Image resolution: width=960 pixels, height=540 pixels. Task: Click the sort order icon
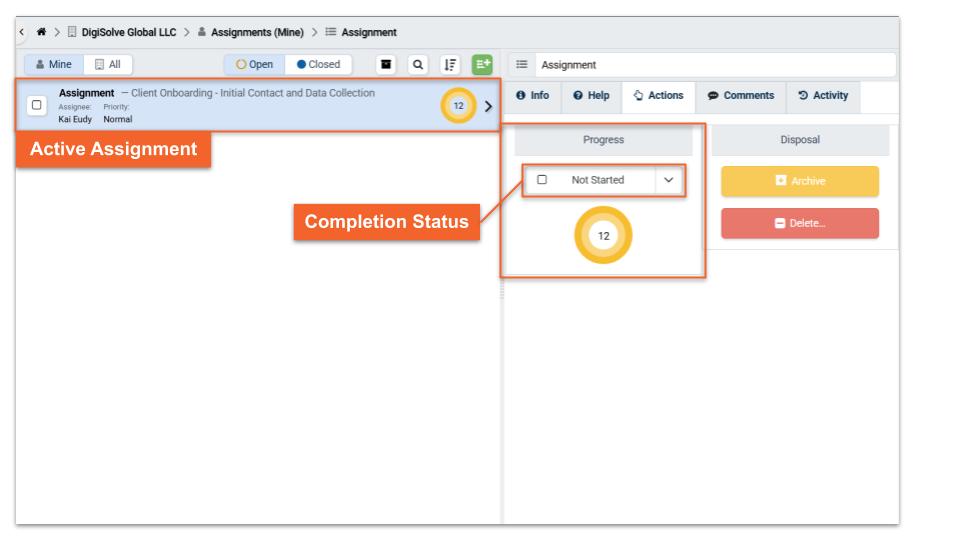(x=452, y=65)
